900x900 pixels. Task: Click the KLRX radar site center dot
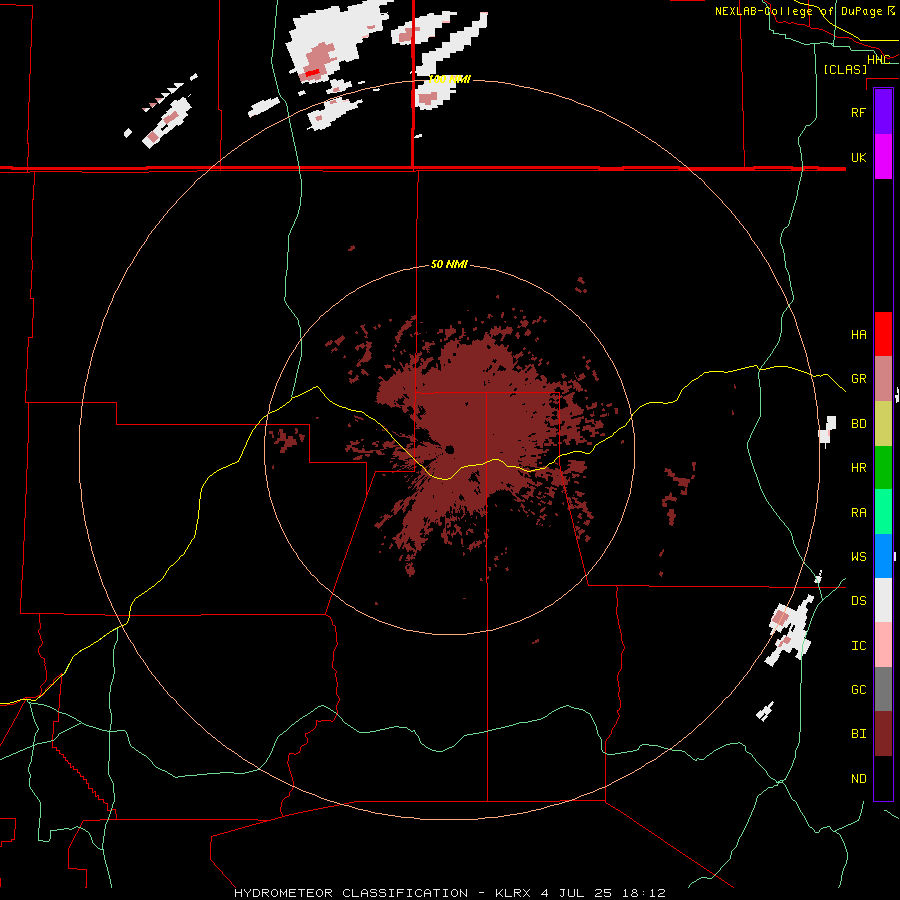click(449, 449)
